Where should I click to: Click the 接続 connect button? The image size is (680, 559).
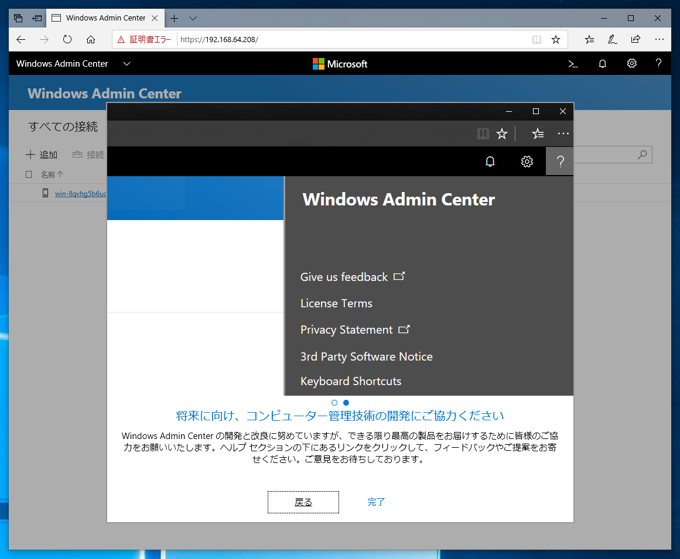coord(88,155)
